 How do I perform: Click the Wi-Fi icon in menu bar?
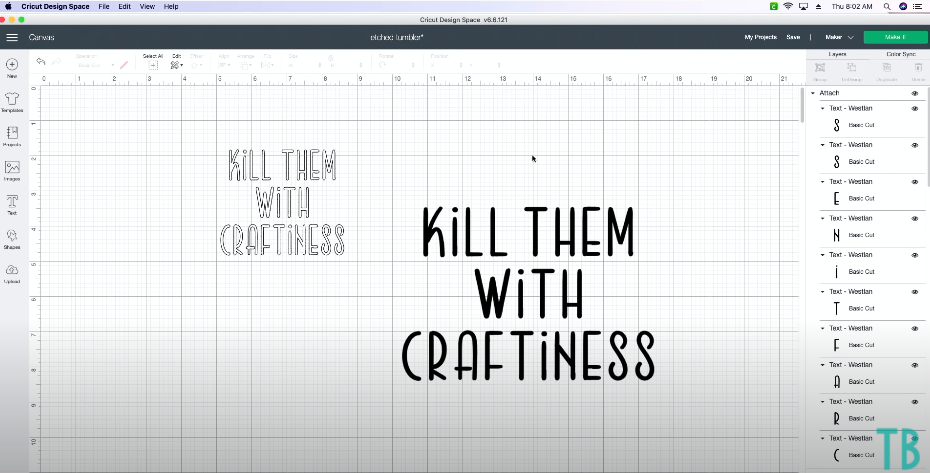(x=788, y=7)
